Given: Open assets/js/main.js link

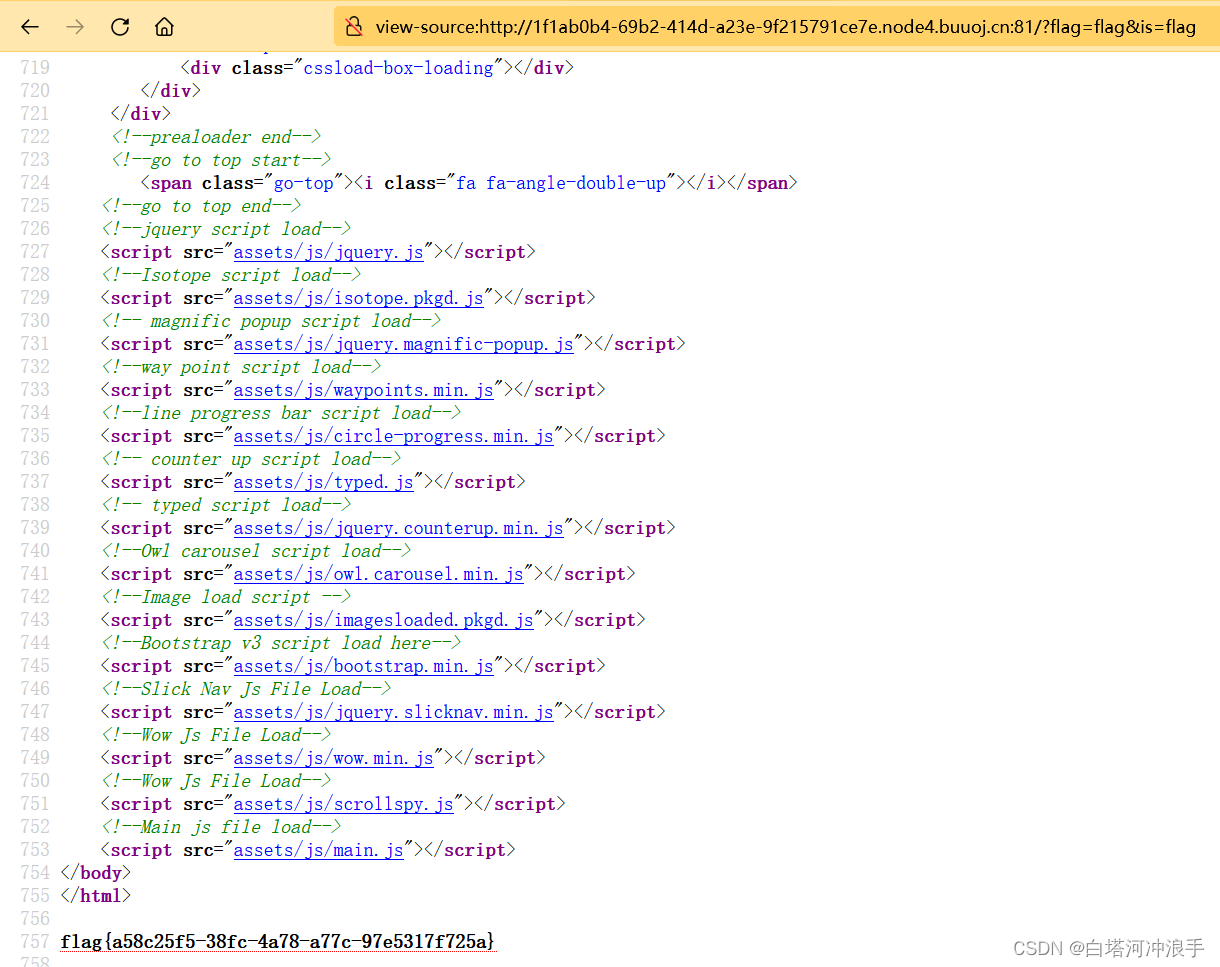Looking at the screenshot, I should click(x=318, y=850).
